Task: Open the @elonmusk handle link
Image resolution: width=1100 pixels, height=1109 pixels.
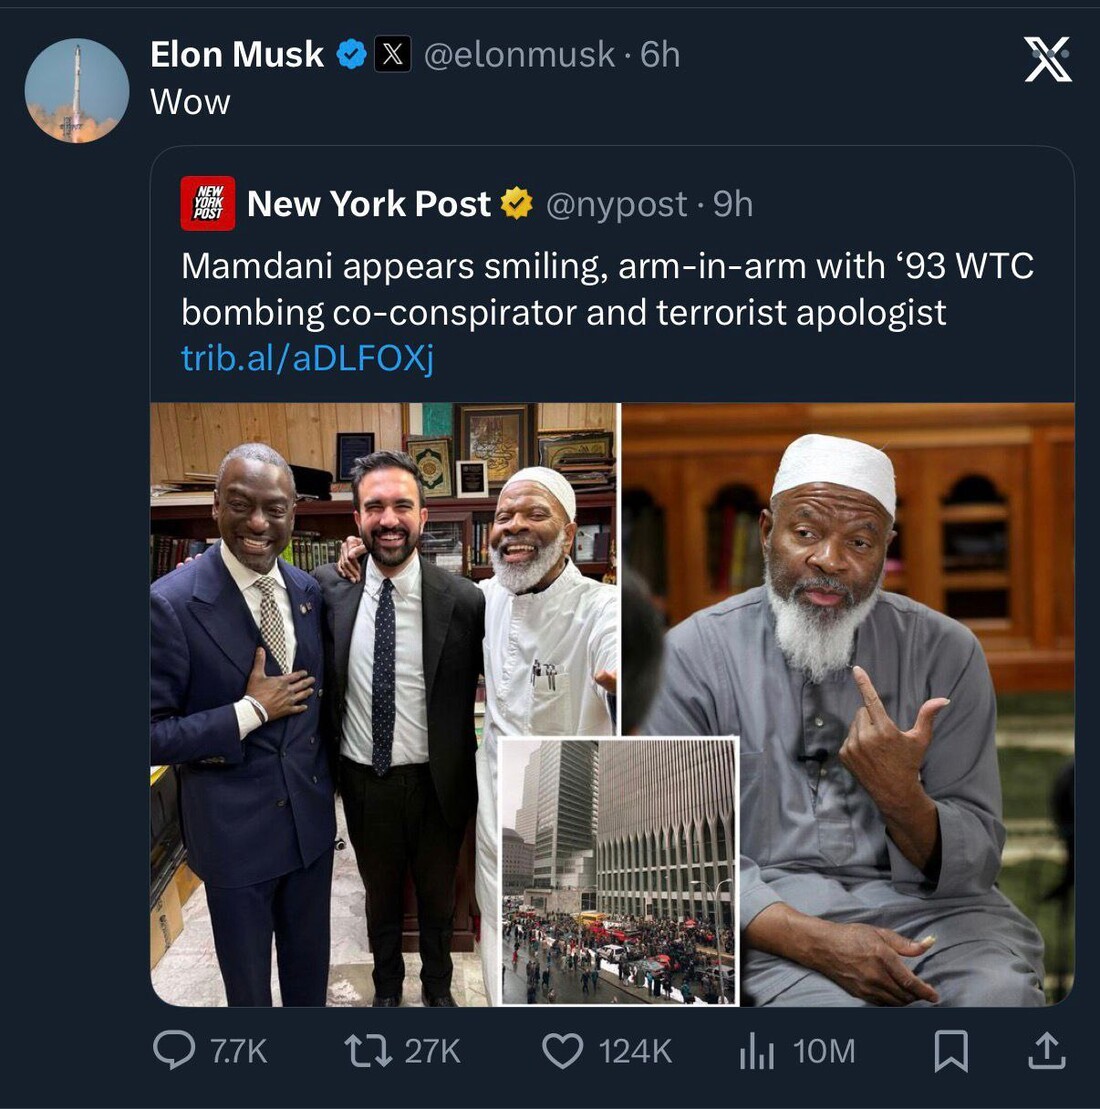Action: point(519,55)
